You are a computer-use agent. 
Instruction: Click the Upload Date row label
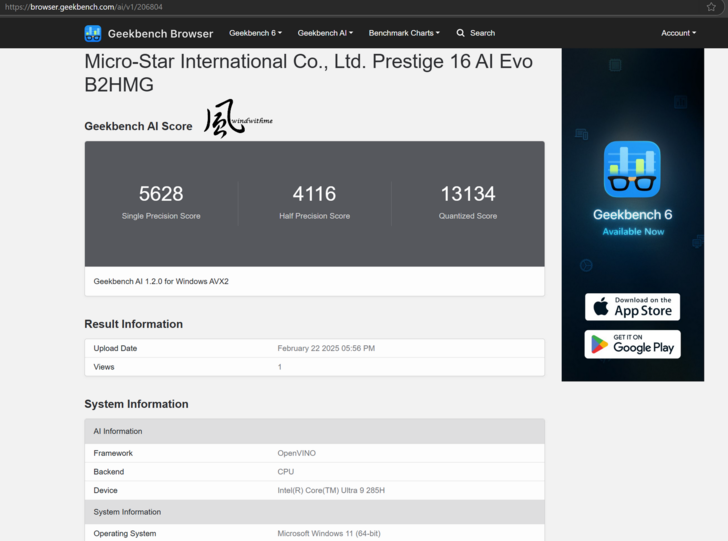115,348
